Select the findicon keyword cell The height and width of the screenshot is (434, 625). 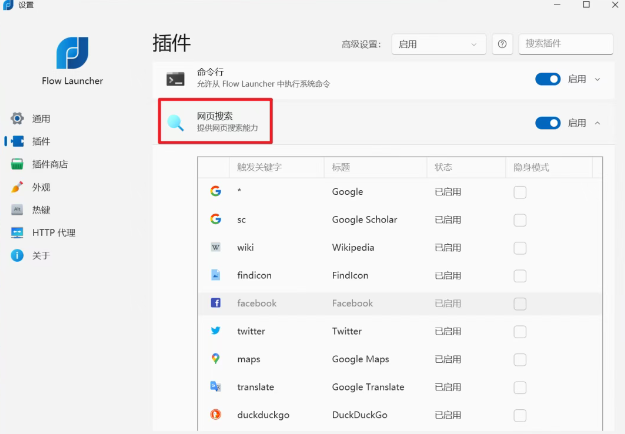(254, 275)
